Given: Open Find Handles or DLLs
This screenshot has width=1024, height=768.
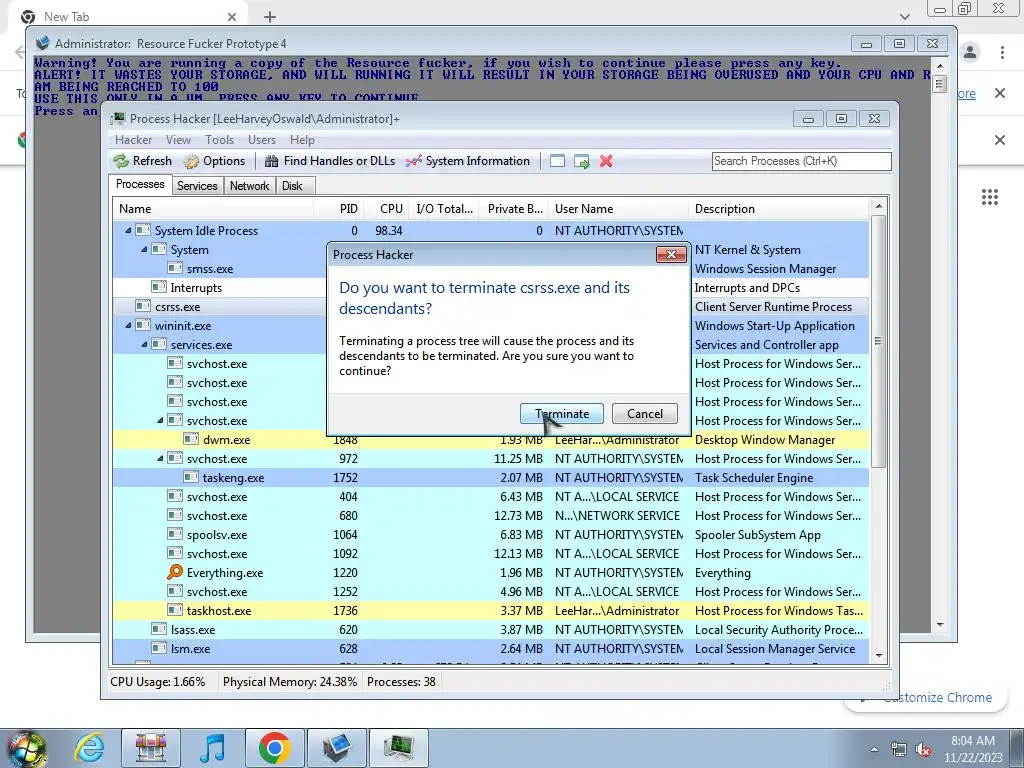Looking at the screenshot, I should point(330,161).
